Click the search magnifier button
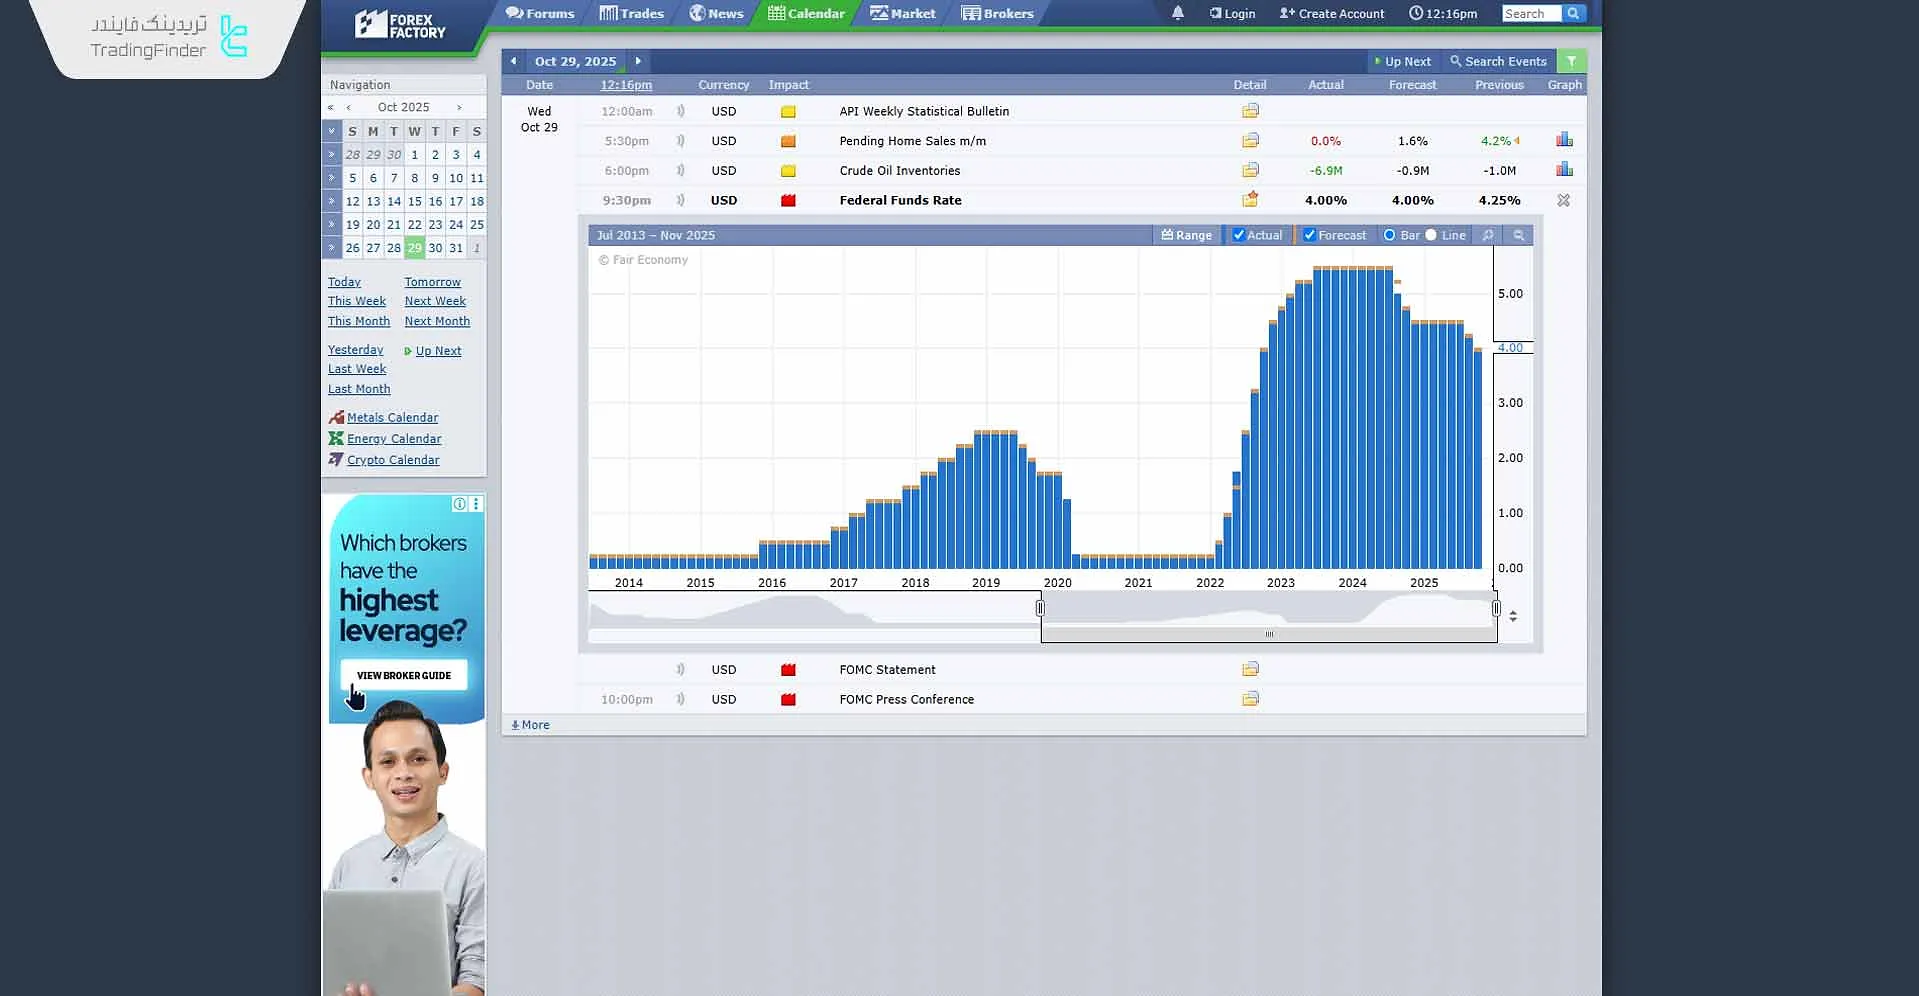The height and width of the screenshot is (996, 1919). (x=1573, y=13)
